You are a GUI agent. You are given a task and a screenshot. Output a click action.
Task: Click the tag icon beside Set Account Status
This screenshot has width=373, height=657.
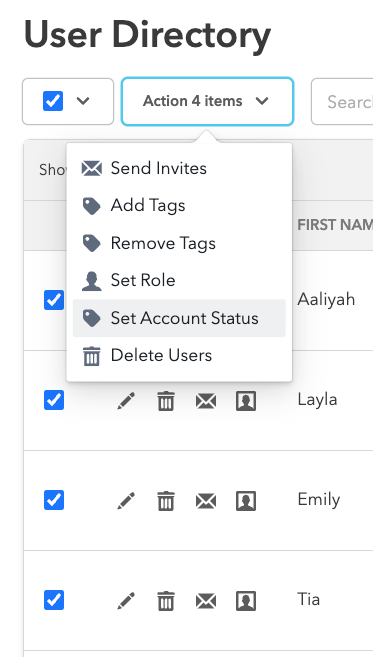(x=91, y=318)
